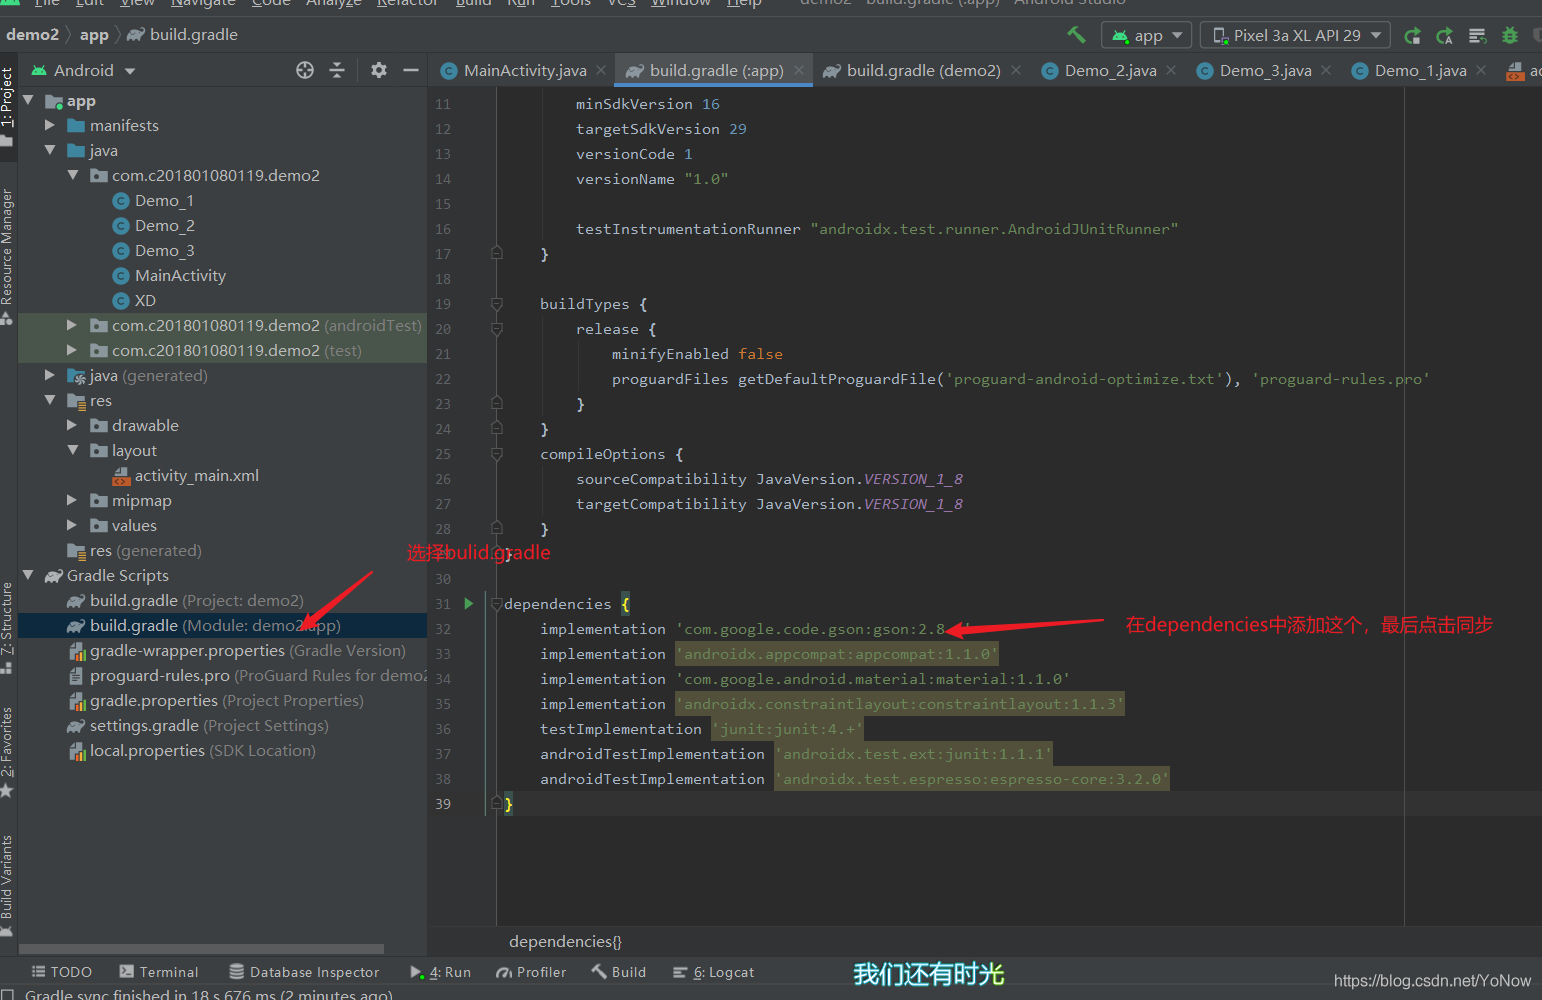
Task: Toggle the Build Variants side tab
Action: click(x=8, y=885)
